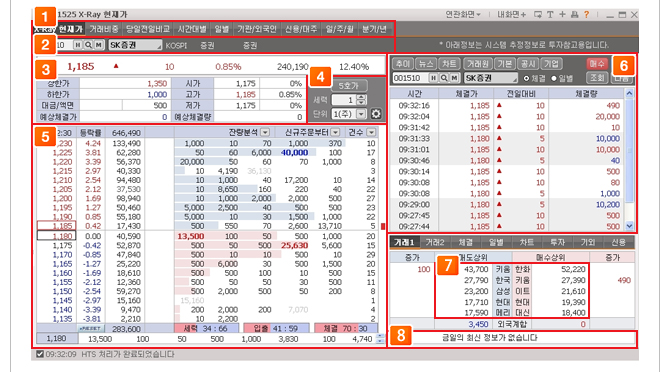This screenshot has height=372, width=670.
Task: Click the orange help question mark icon
Action: pos(587,15)
